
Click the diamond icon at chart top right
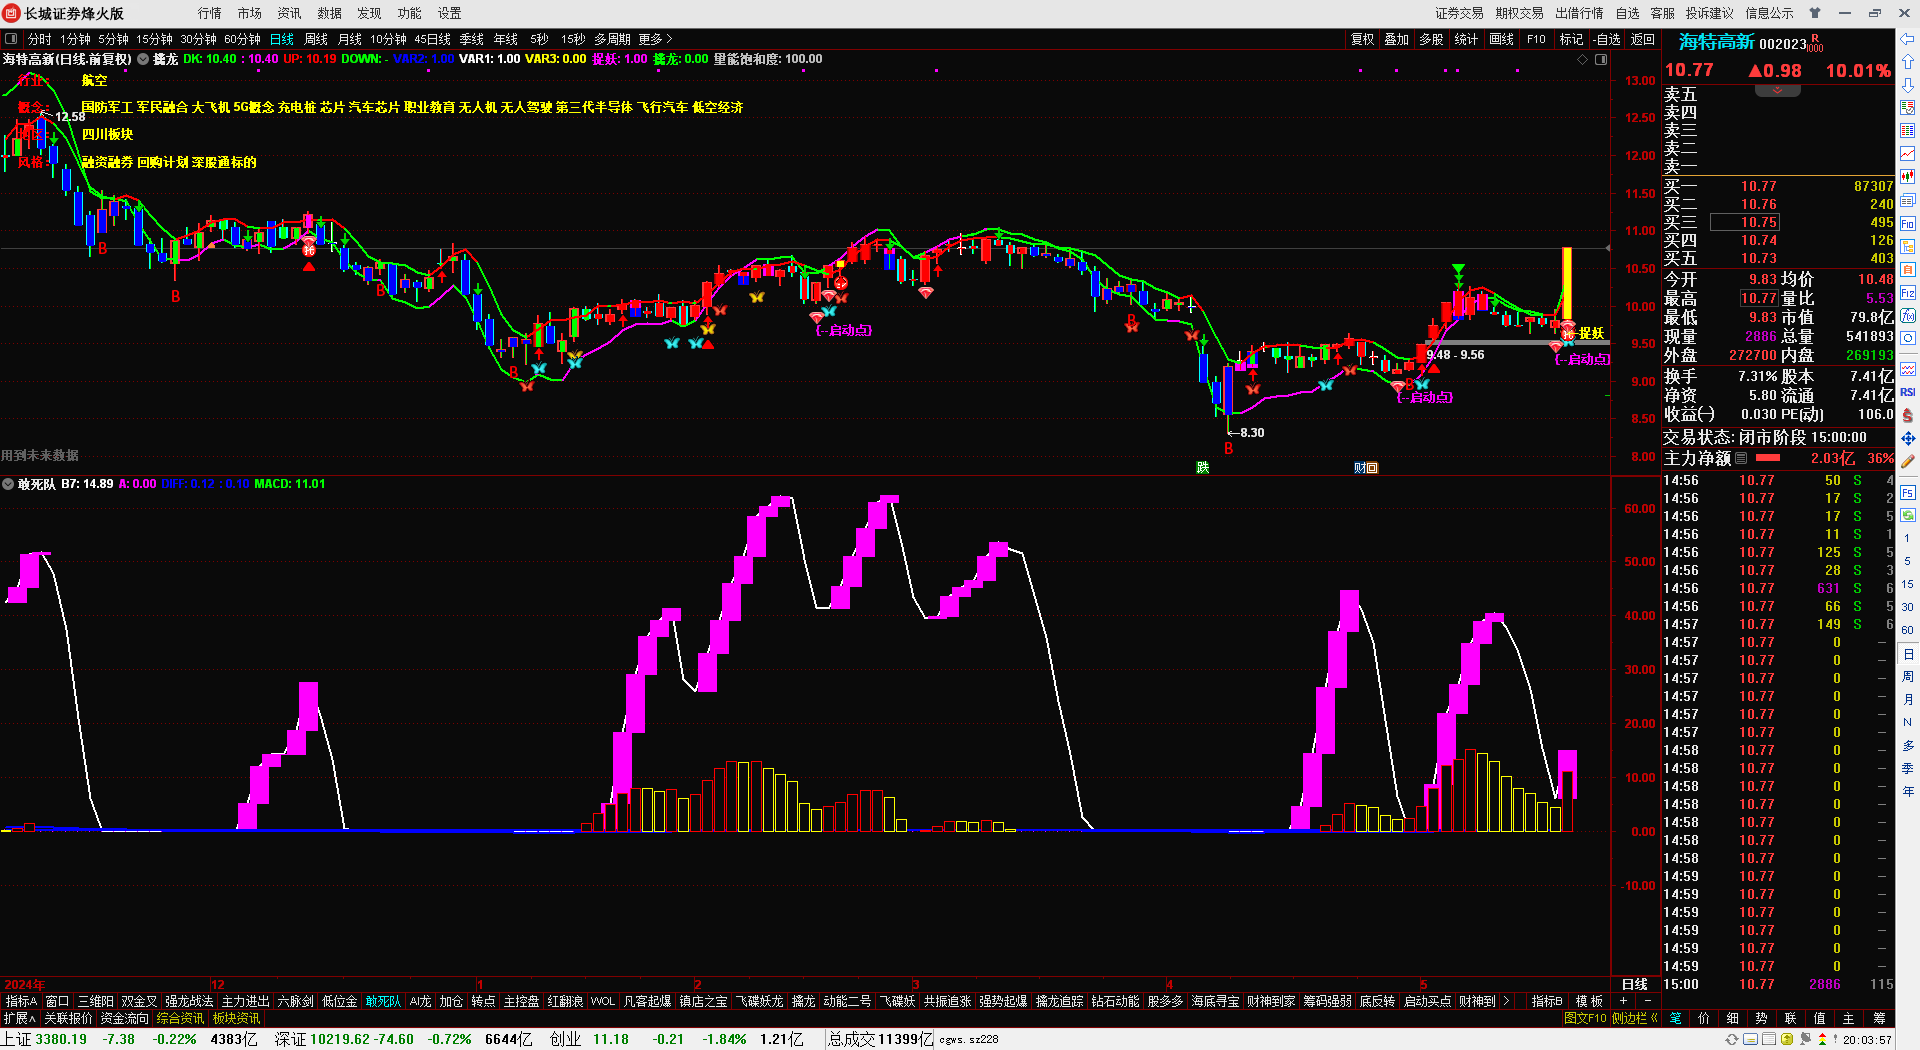tap(1583, 60)
